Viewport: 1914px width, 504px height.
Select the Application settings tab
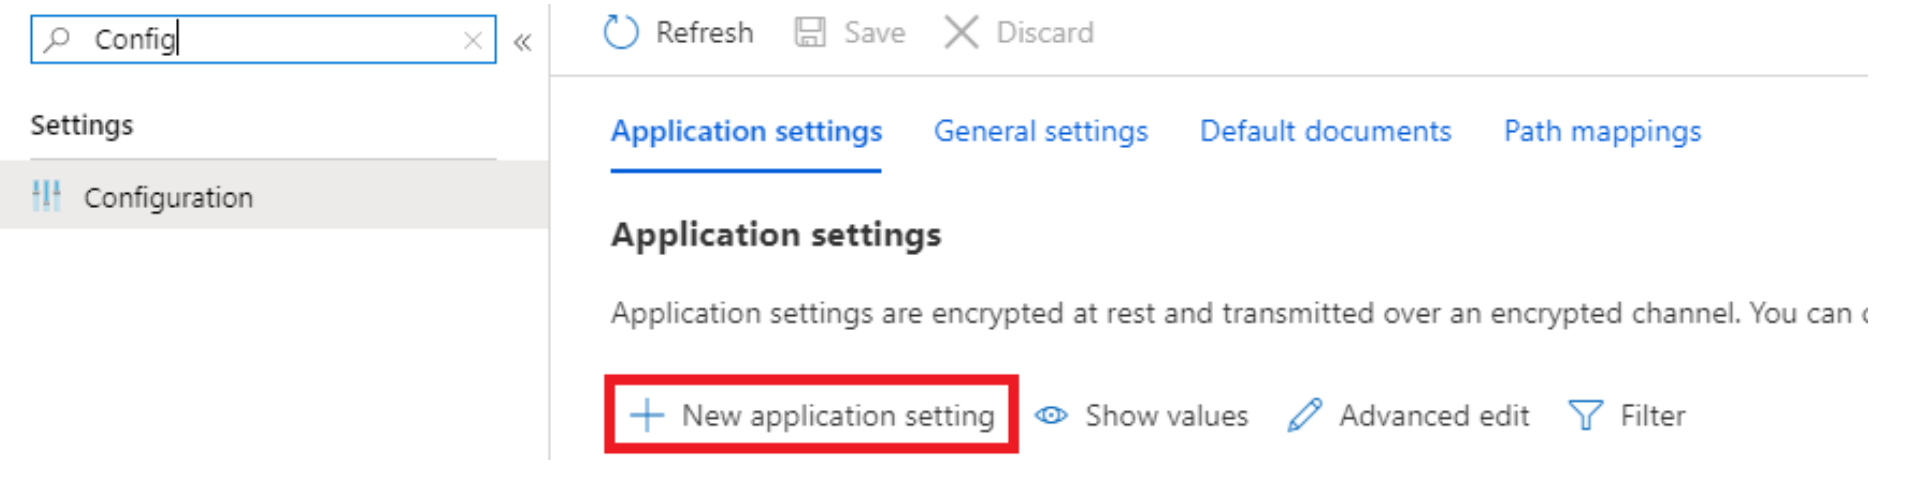pos(747,131)
